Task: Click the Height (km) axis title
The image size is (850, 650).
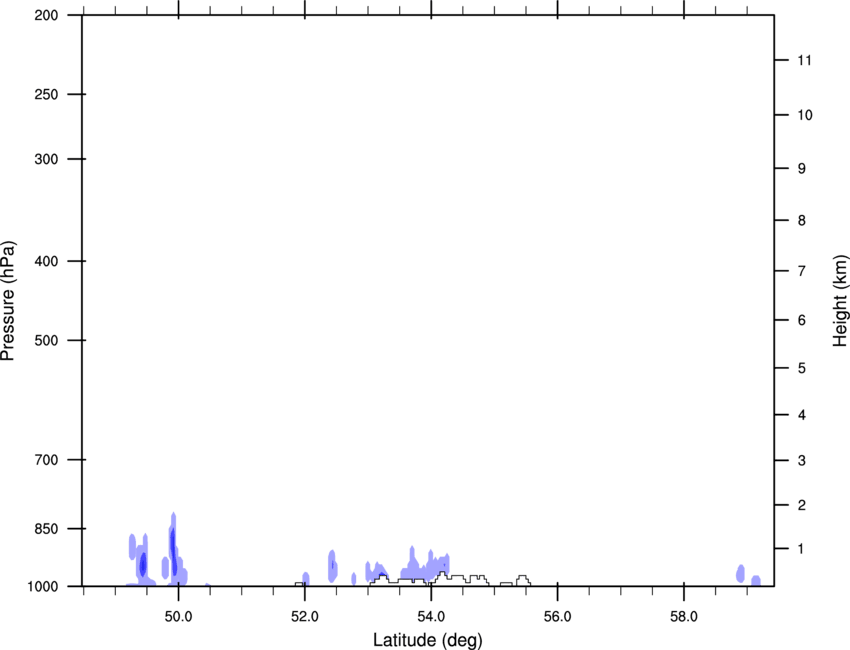Action: (x=840, y=301)
